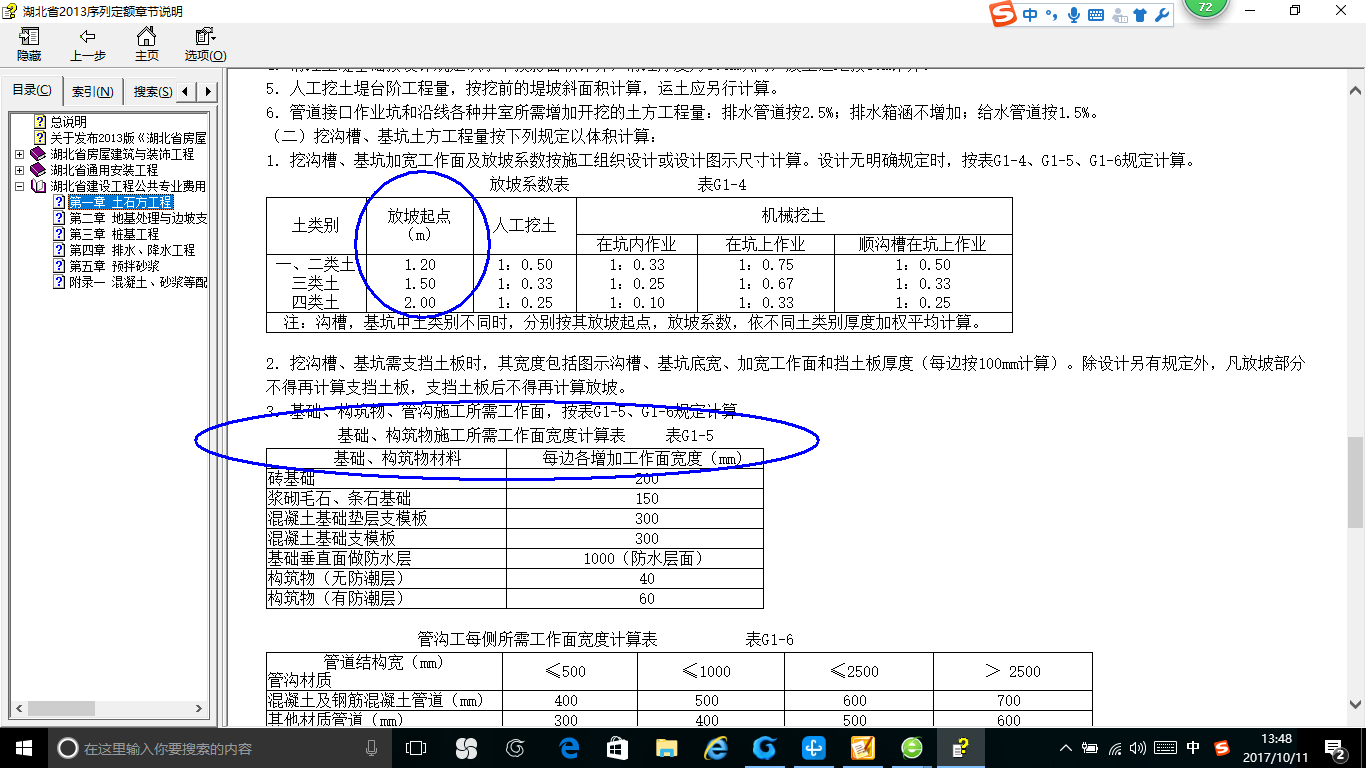Click the content area vertical scrollbar thumb
The height and width of the screenshot is (768, 1366).
1356,481
